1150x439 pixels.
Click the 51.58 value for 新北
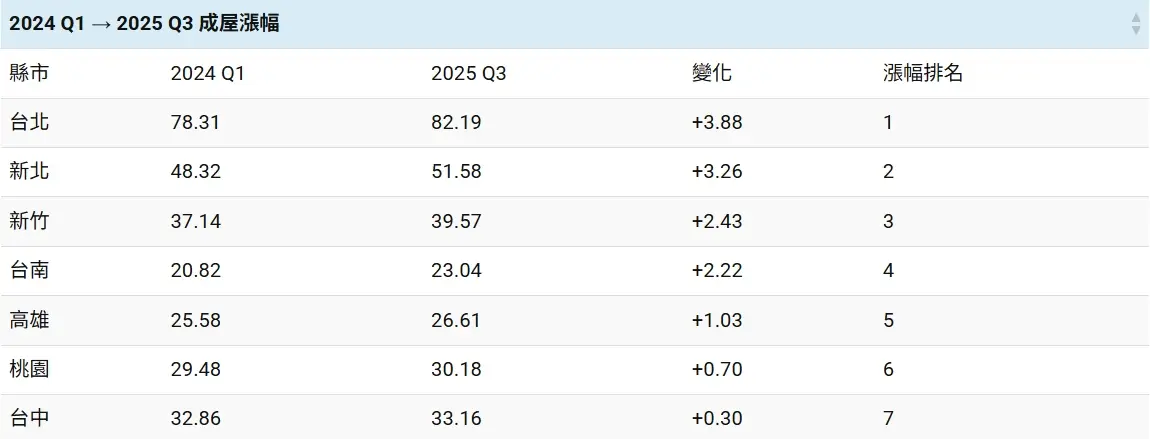click(456, 171)
